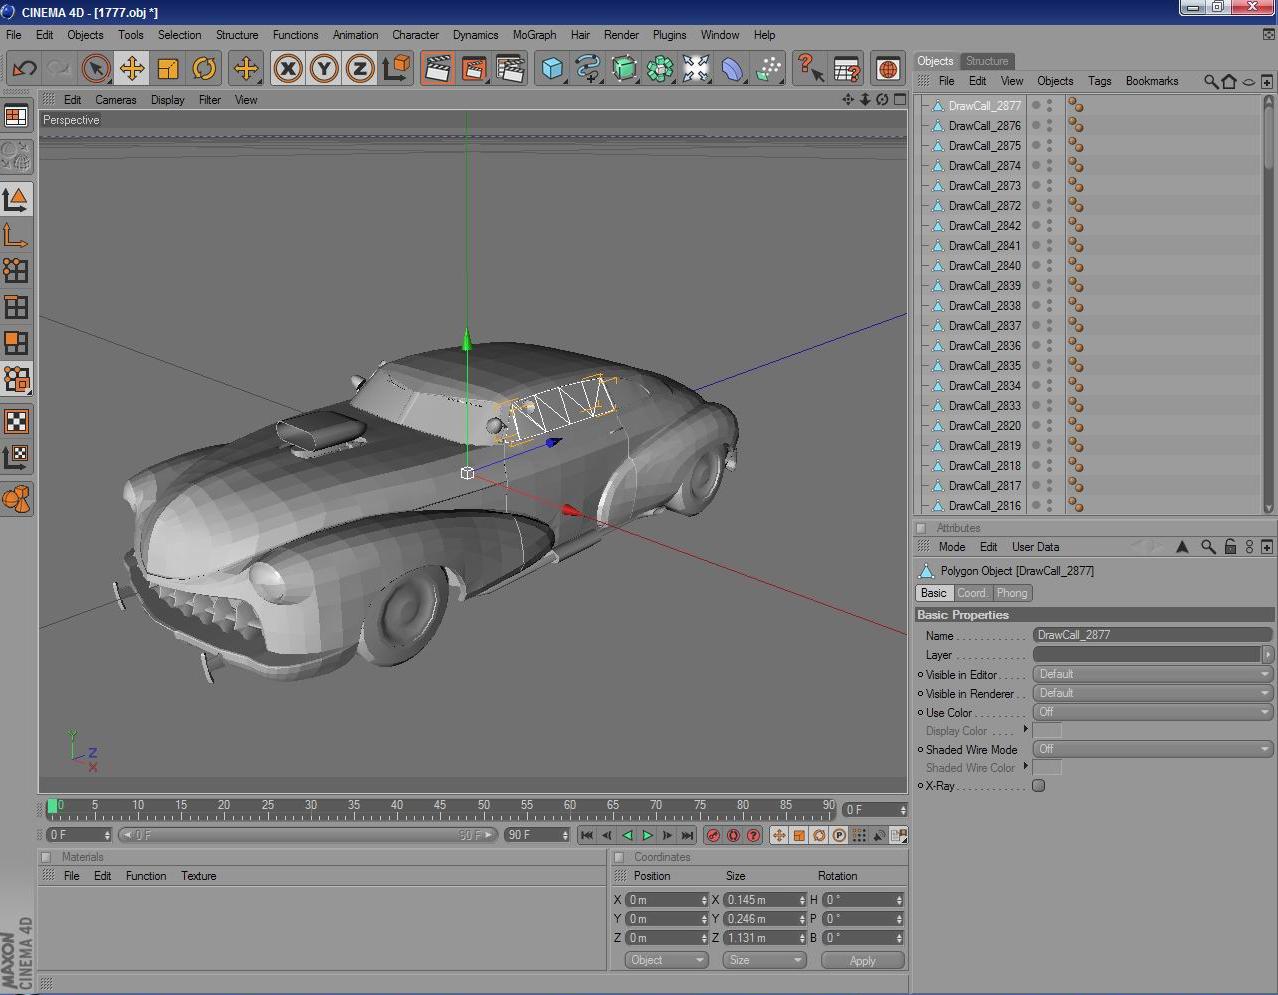
Task: Toggle the Record Position keyframe button
Action: tap(779, 835)
